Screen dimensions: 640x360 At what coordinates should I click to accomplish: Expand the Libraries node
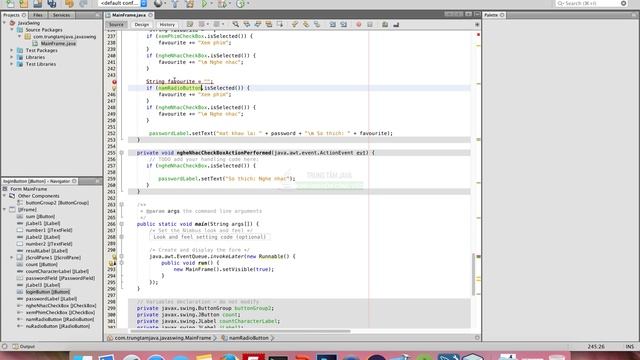12,57
